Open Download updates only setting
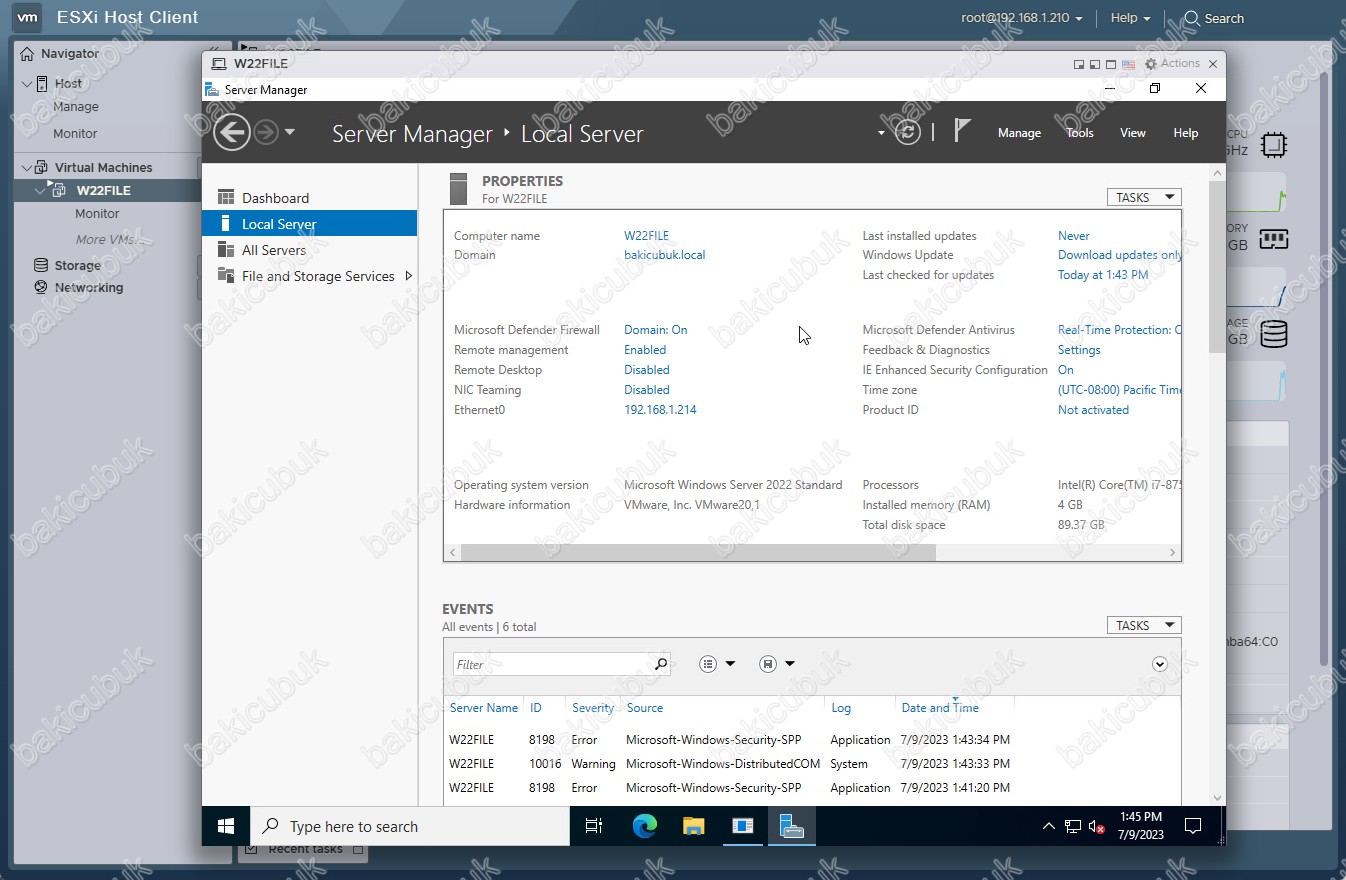 point(1119,255)
